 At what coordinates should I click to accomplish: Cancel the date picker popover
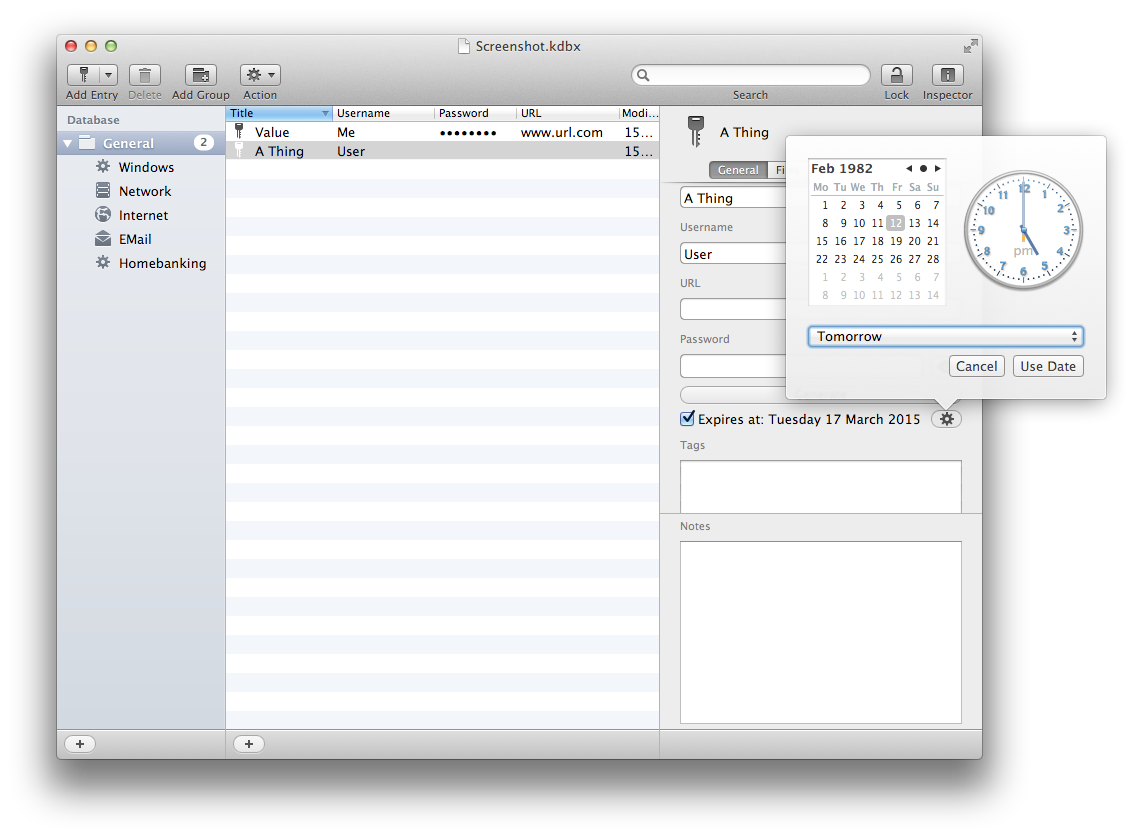pyautogui.click(x=976, y=366)
